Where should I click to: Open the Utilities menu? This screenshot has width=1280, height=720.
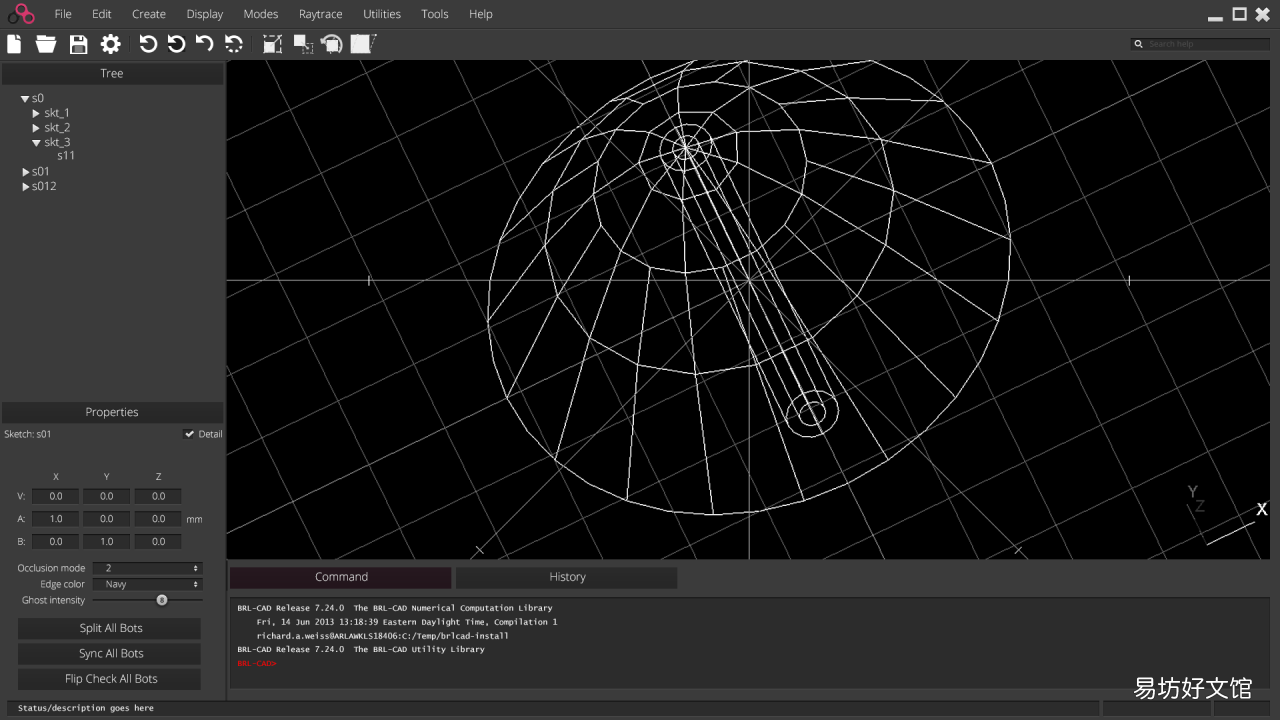tap(382, 14)
